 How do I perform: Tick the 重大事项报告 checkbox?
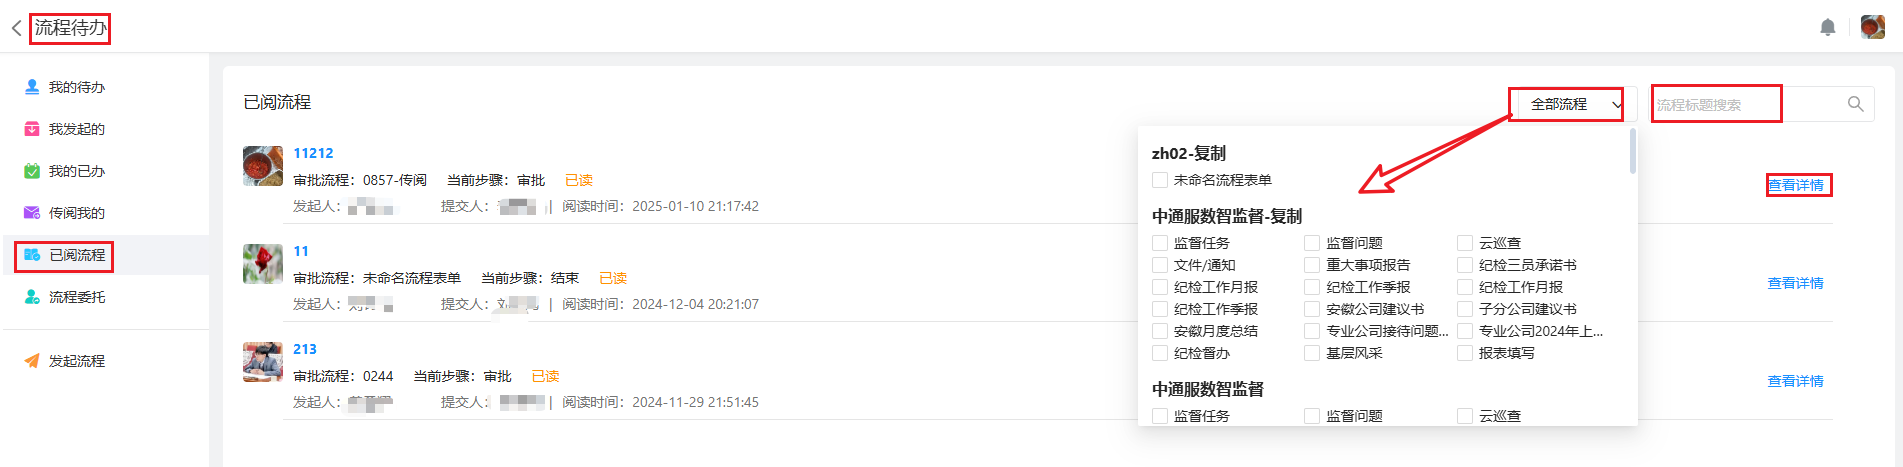tap(1312, 265)
